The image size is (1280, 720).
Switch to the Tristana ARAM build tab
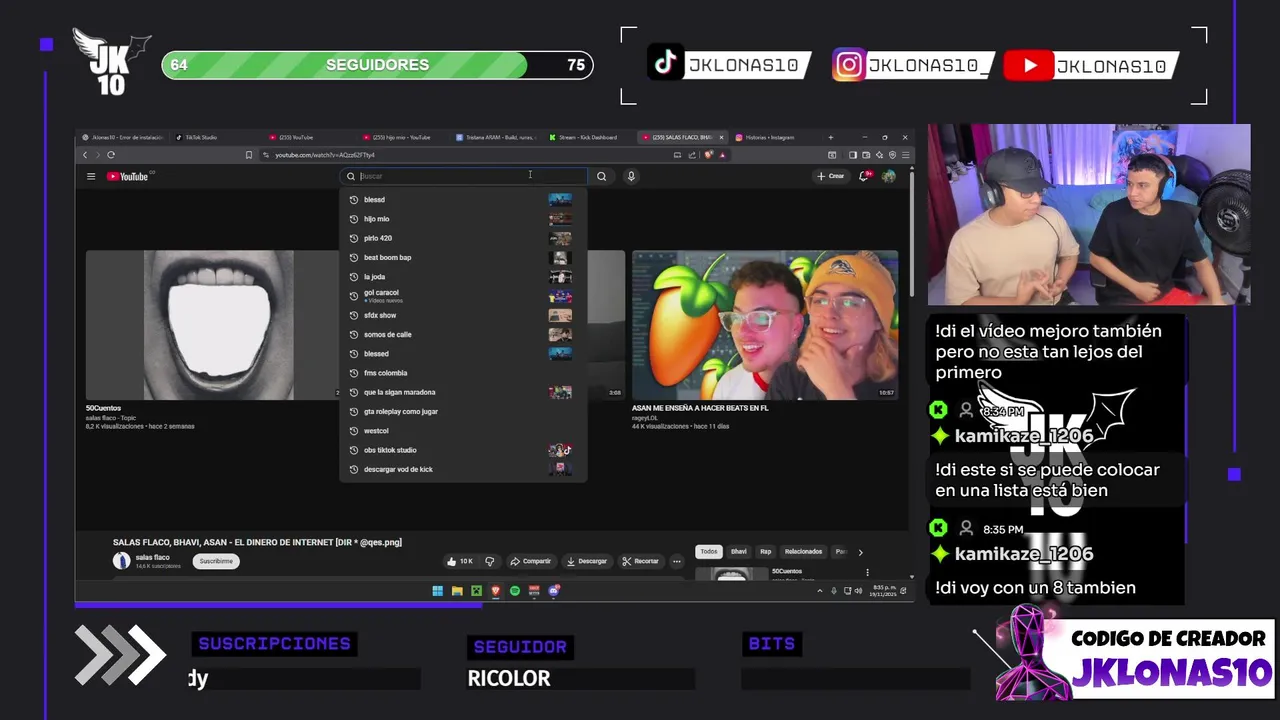495,137
